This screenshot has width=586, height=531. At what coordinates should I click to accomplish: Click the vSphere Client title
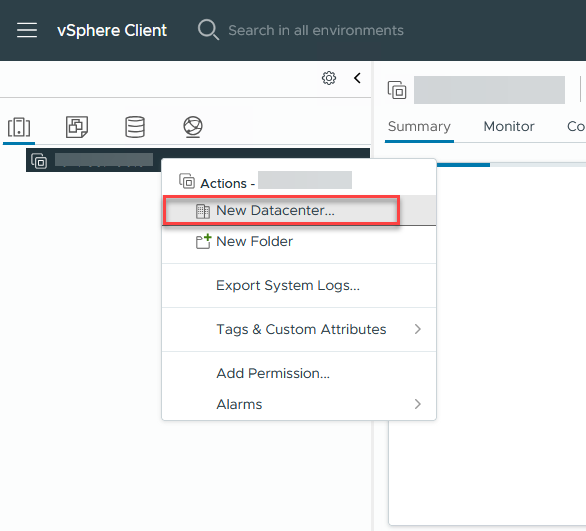coord(112,30)
